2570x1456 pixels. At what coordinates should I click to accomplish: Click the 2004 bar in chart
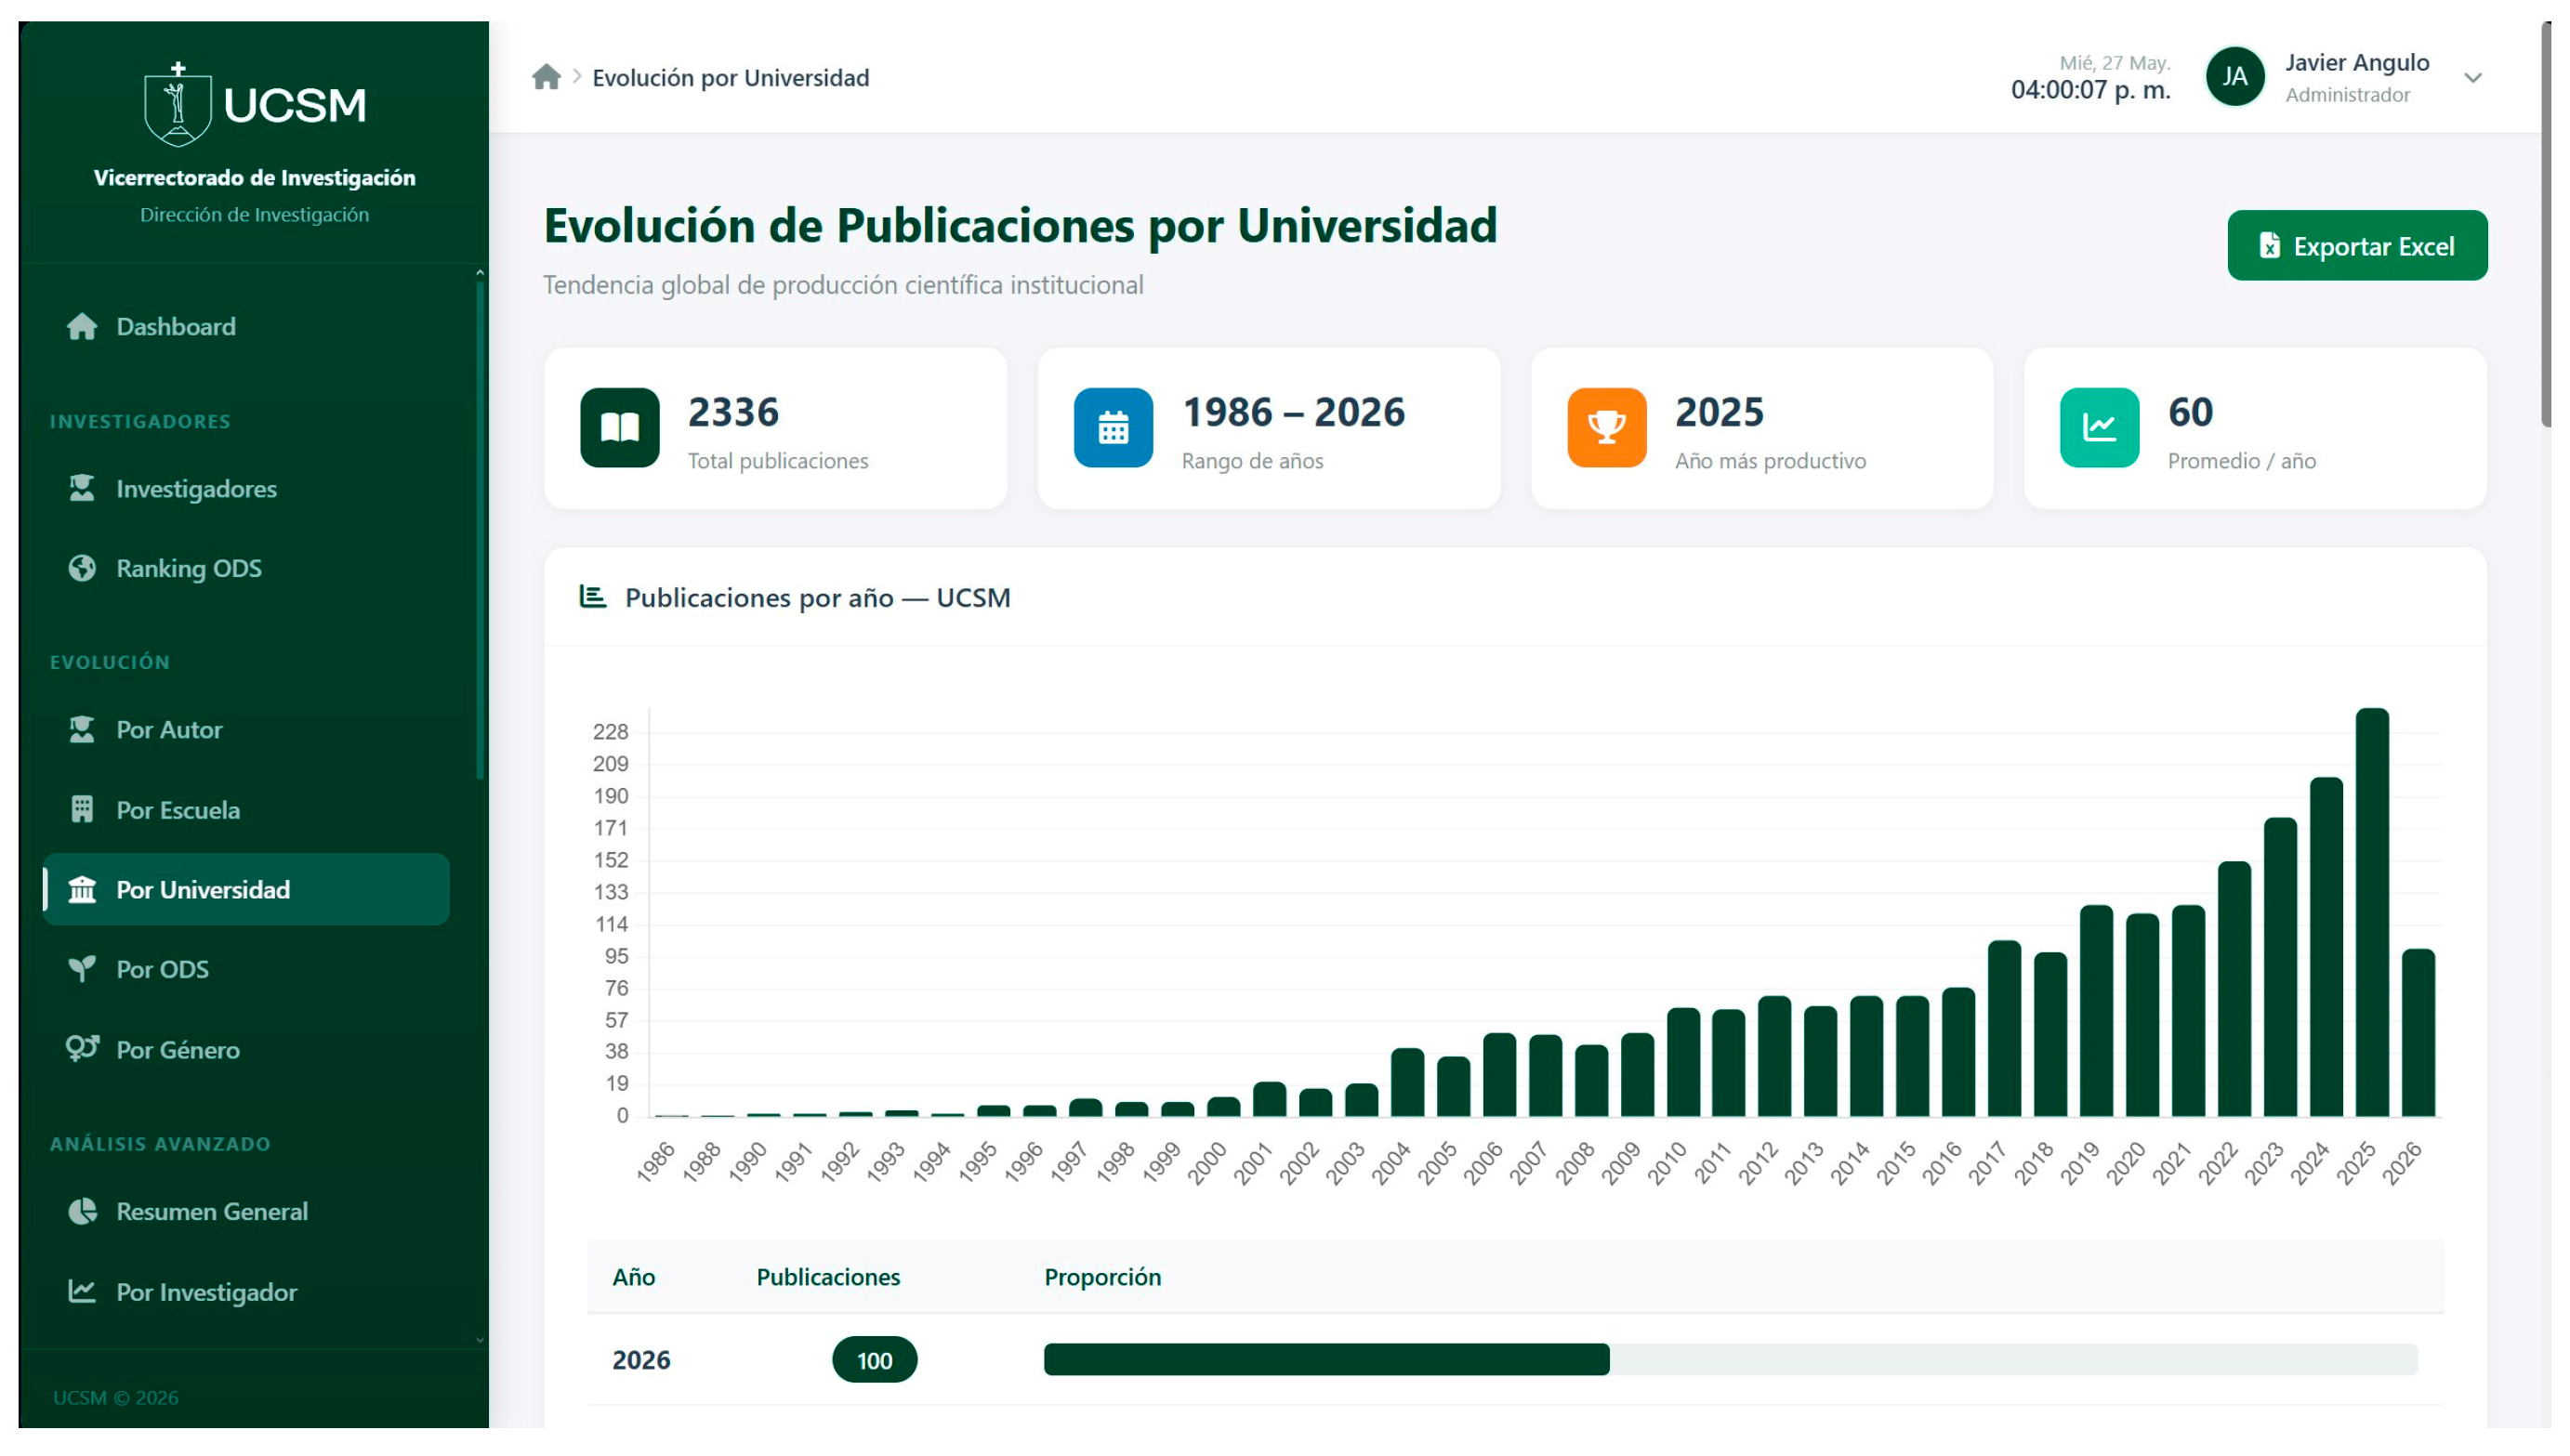1407,1083
